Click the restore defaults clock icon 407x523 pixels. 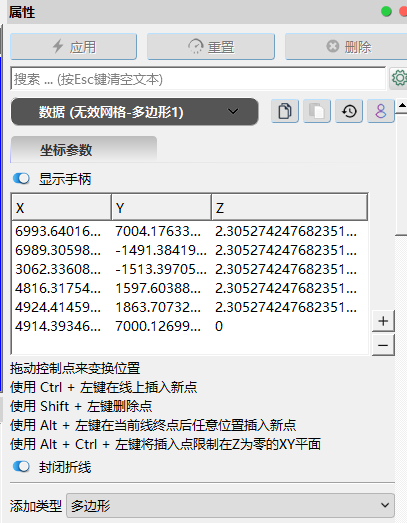[x=349, y=111]
